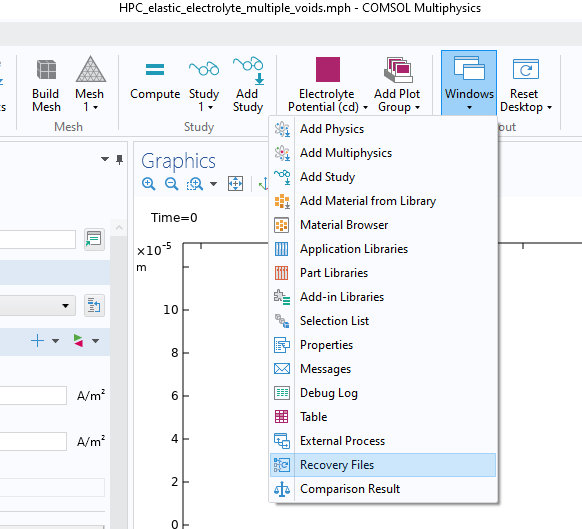Click the Compute equals icon
582x529 pixels.
pyautogui.click(x=155, y=69)
